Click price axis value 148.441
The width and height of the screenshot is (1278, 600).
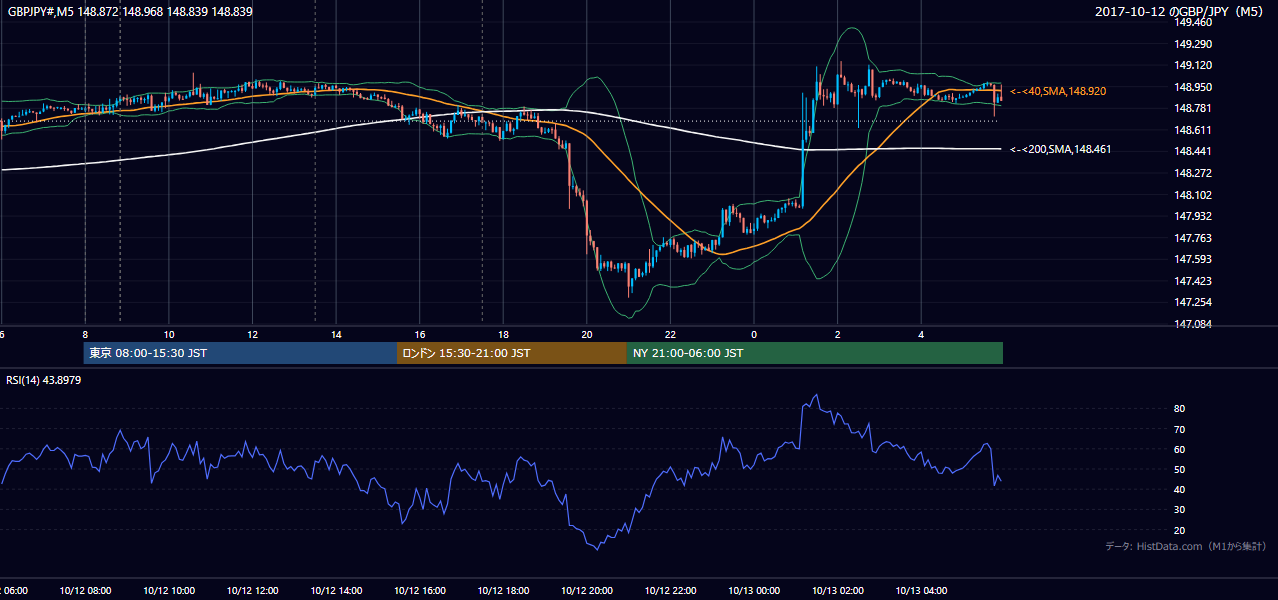[x=1193, y=151]
